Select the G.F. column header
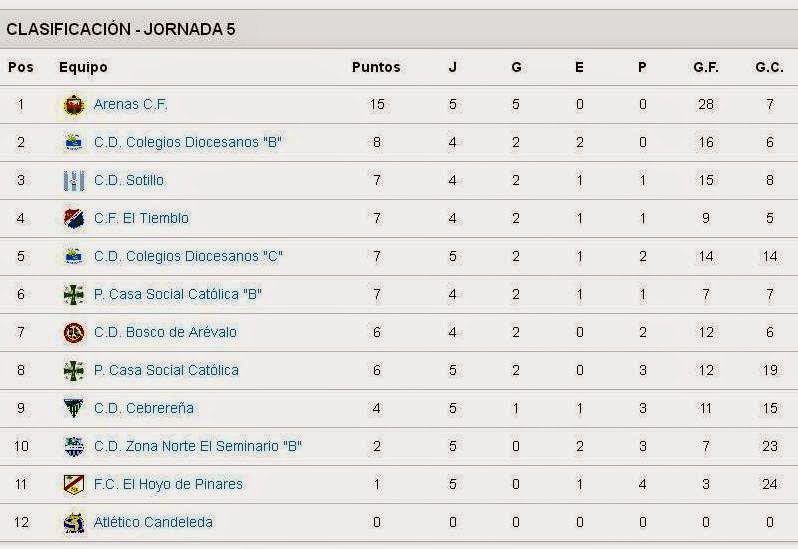The height and width of the screenshot is (549, 798). pyautogui.click(x=706, y=67)
